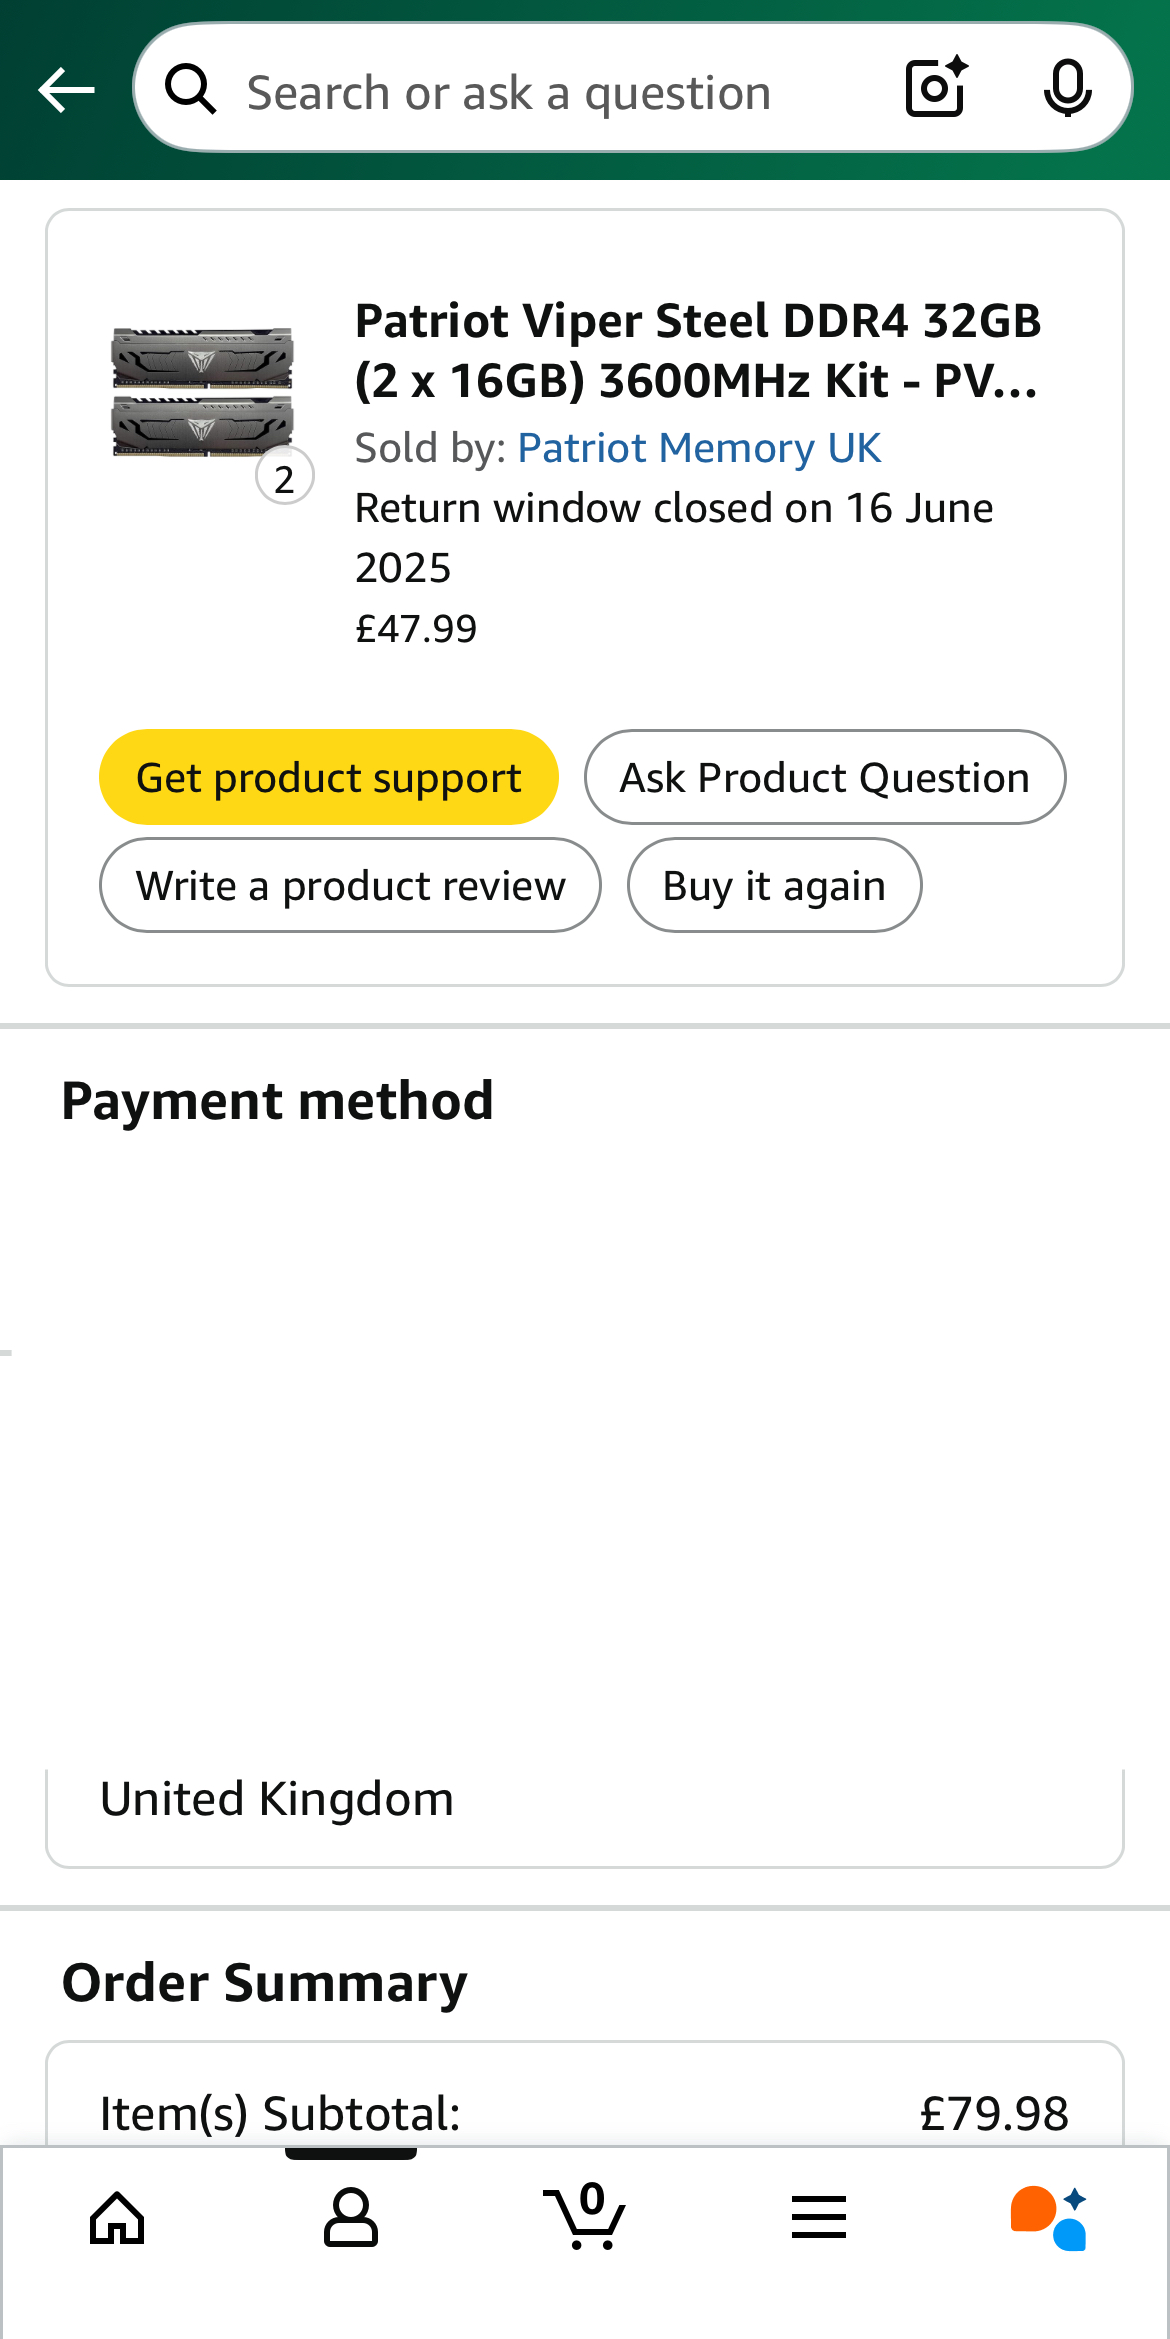Open the hamburger menu tab
This screenshot has height=2339, width=1170.
[819, 2218]
